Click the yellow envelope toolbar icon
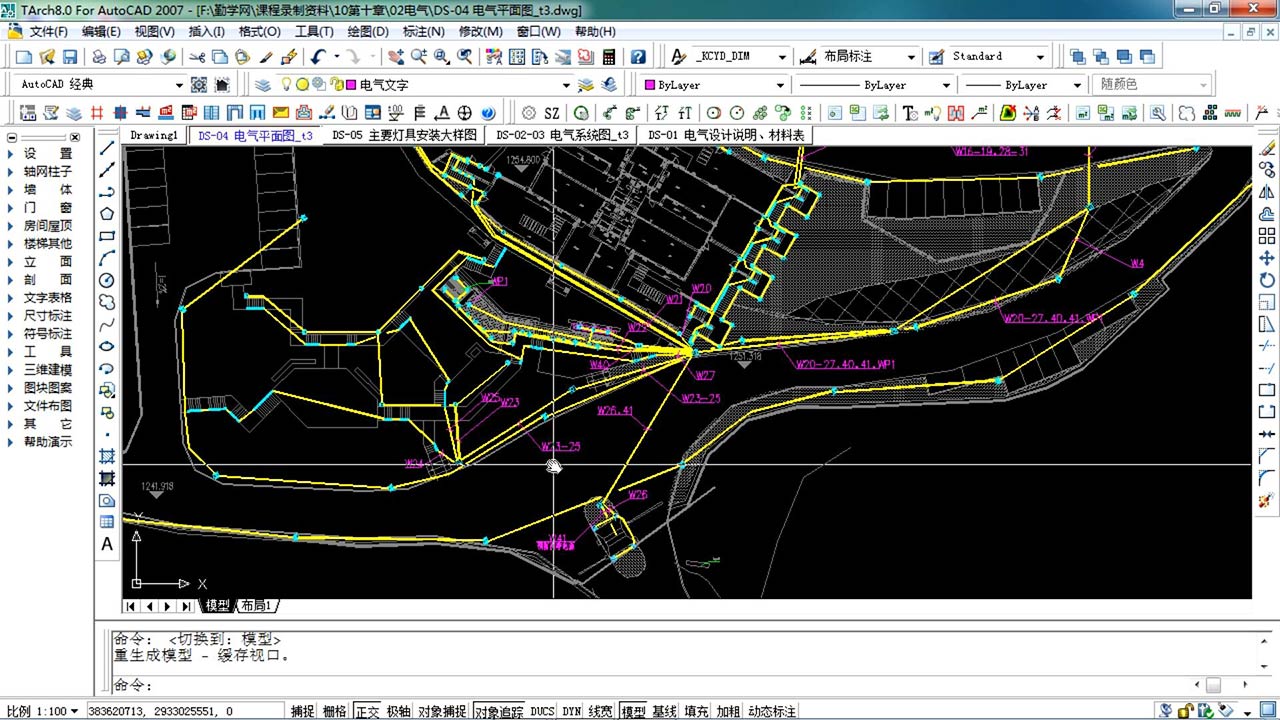 [280, 113]
